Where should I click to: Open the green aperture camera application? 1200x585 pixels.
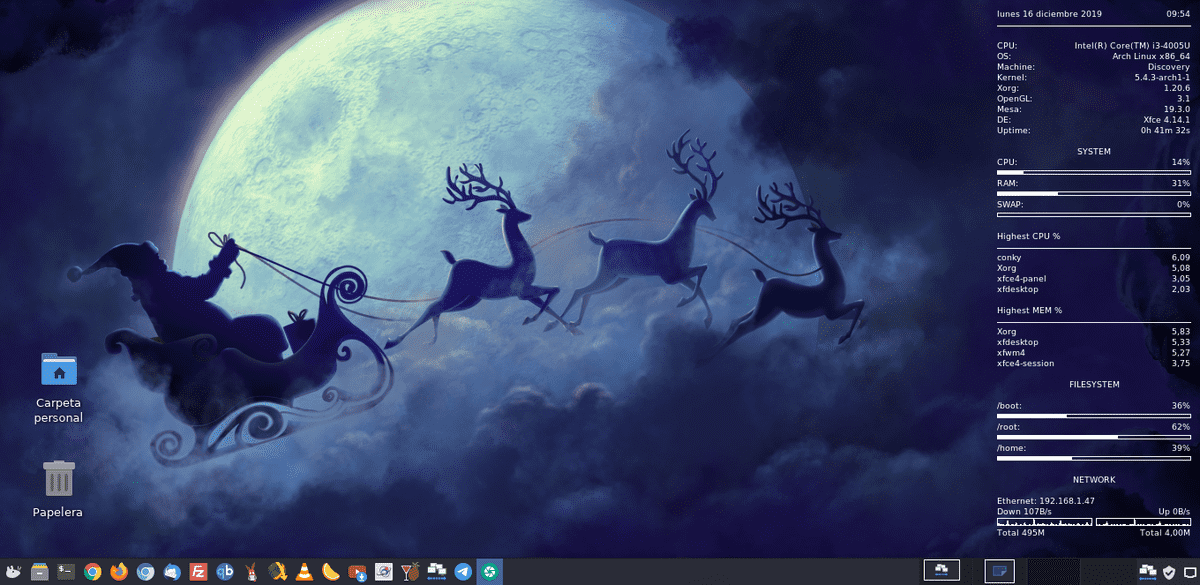[490, 572]
